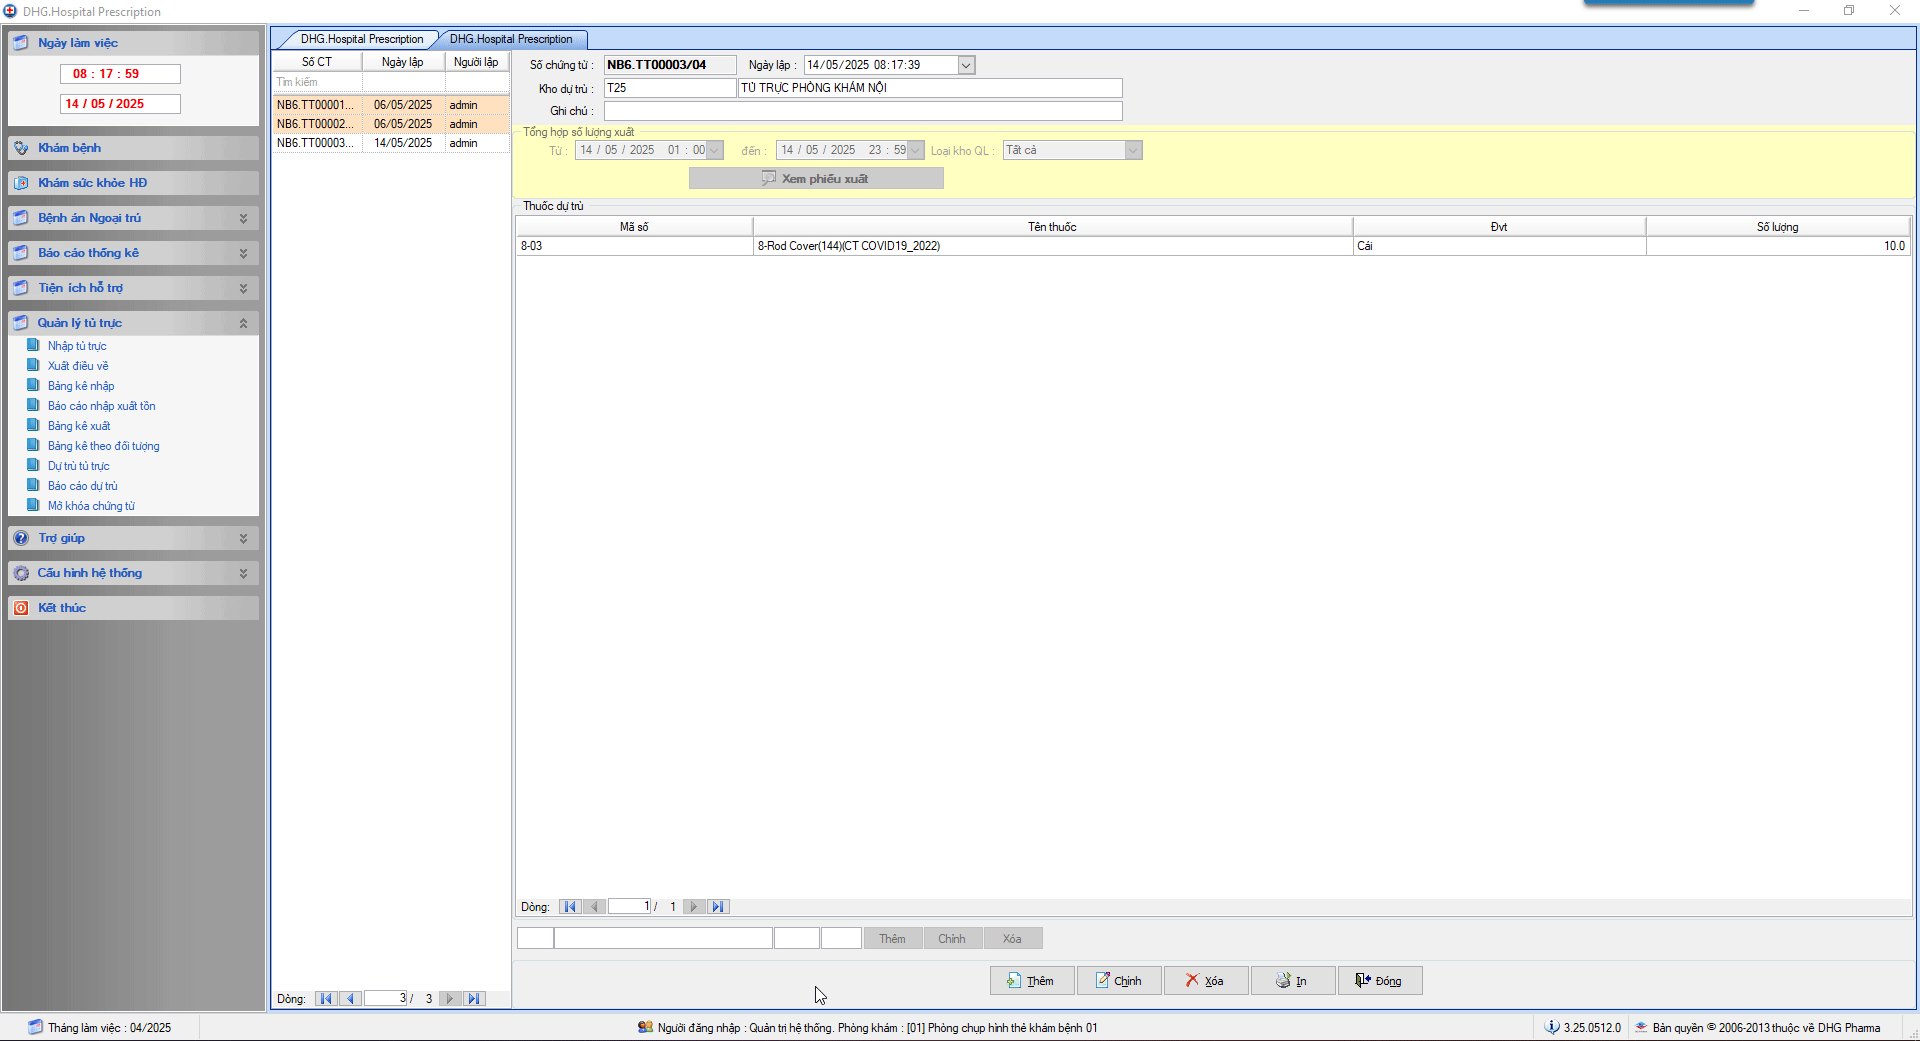
Task: Click the icon beside Báo cáo nhập xuất tồn
Action: tap(33, 405)
